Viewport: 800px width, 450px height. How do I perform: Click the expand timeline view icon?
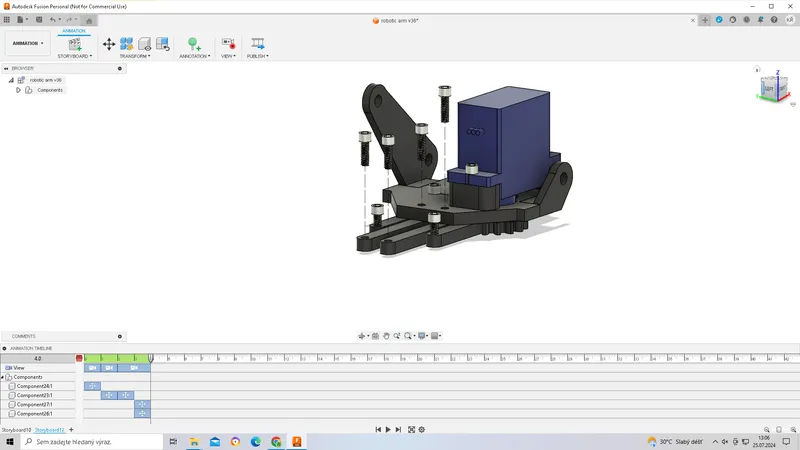point(411,430)
